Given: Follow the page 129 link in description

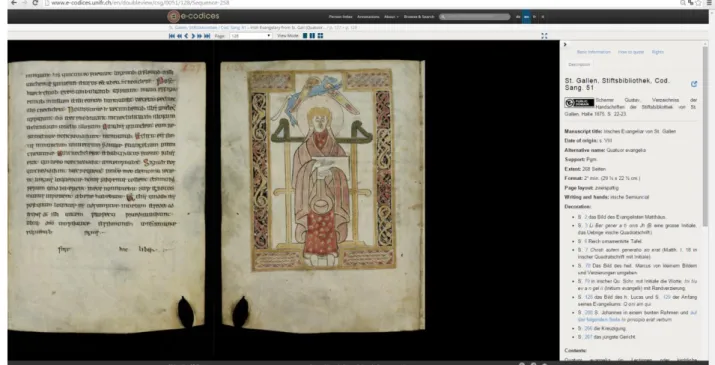Looking at the screenshot, I should click(667, 297).
